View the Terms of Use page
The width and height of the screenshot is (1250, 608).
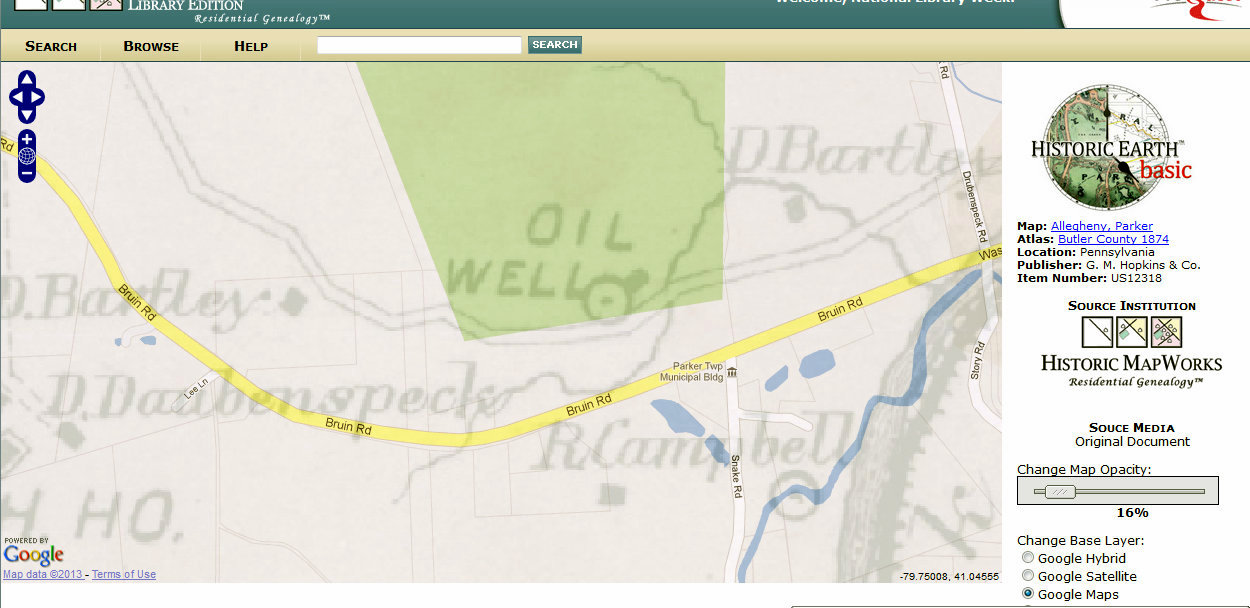point(123,573)
